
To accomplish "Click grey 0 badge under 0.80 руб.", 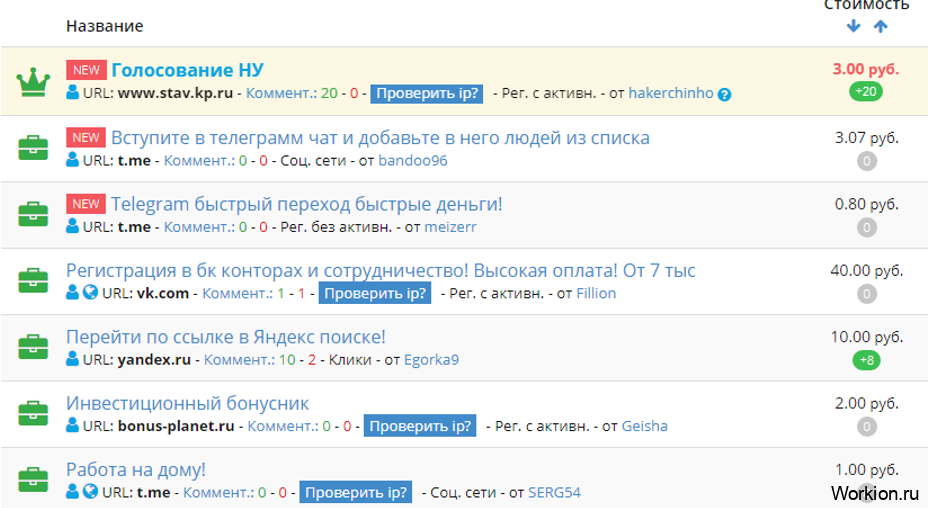I will tap(867, 227).
